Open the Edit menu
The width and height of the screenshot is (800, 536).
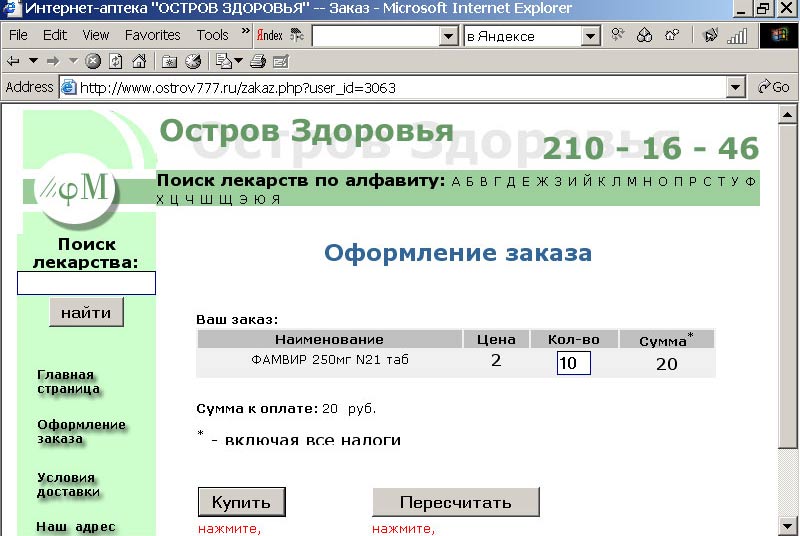55,35
